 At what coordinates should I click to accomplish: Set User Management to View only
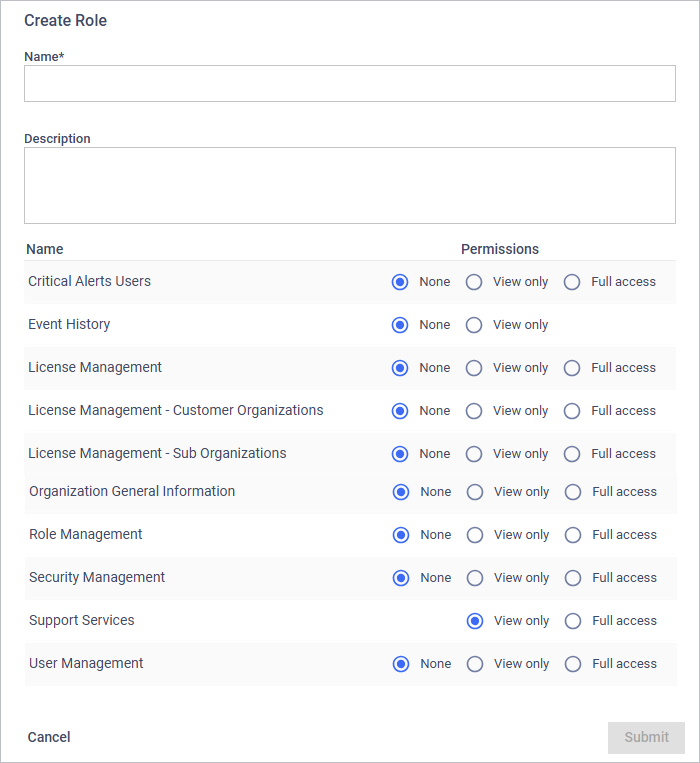[475, 664]
